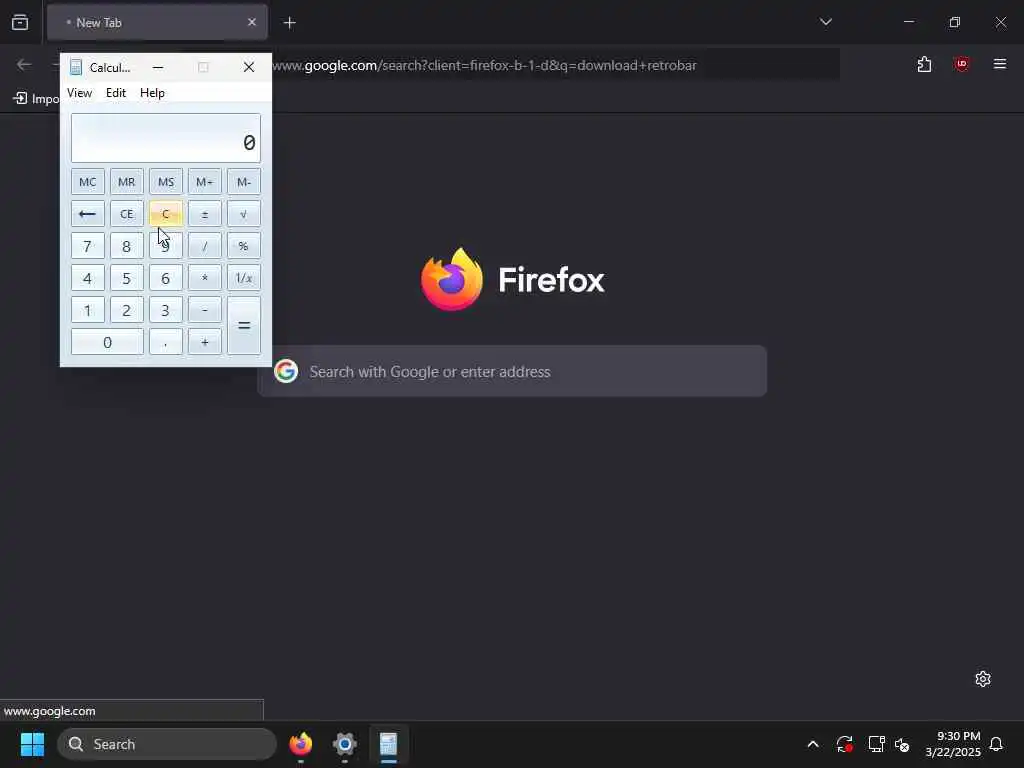Clear all with the C key
This screenshot has height=768, width=1024.
[x=165, y=214]
